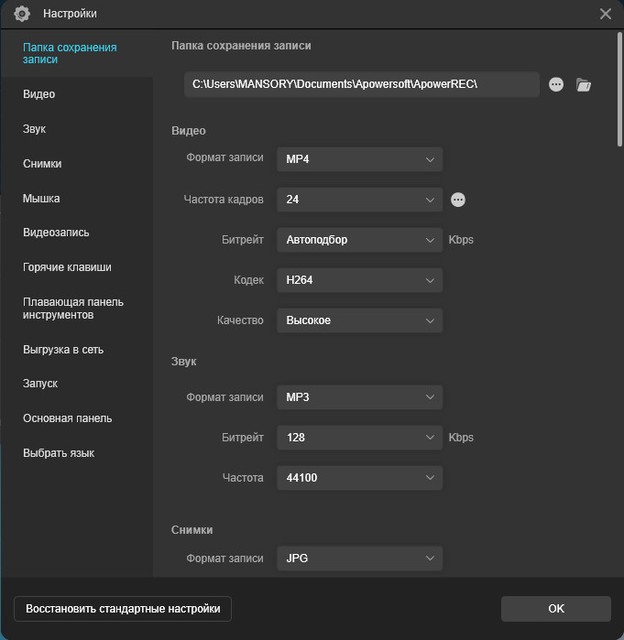Viewport: 624px width, 640px height.
Task: Select the Мышка settings section
Action: pyautogui.click(x=41, y=198)
